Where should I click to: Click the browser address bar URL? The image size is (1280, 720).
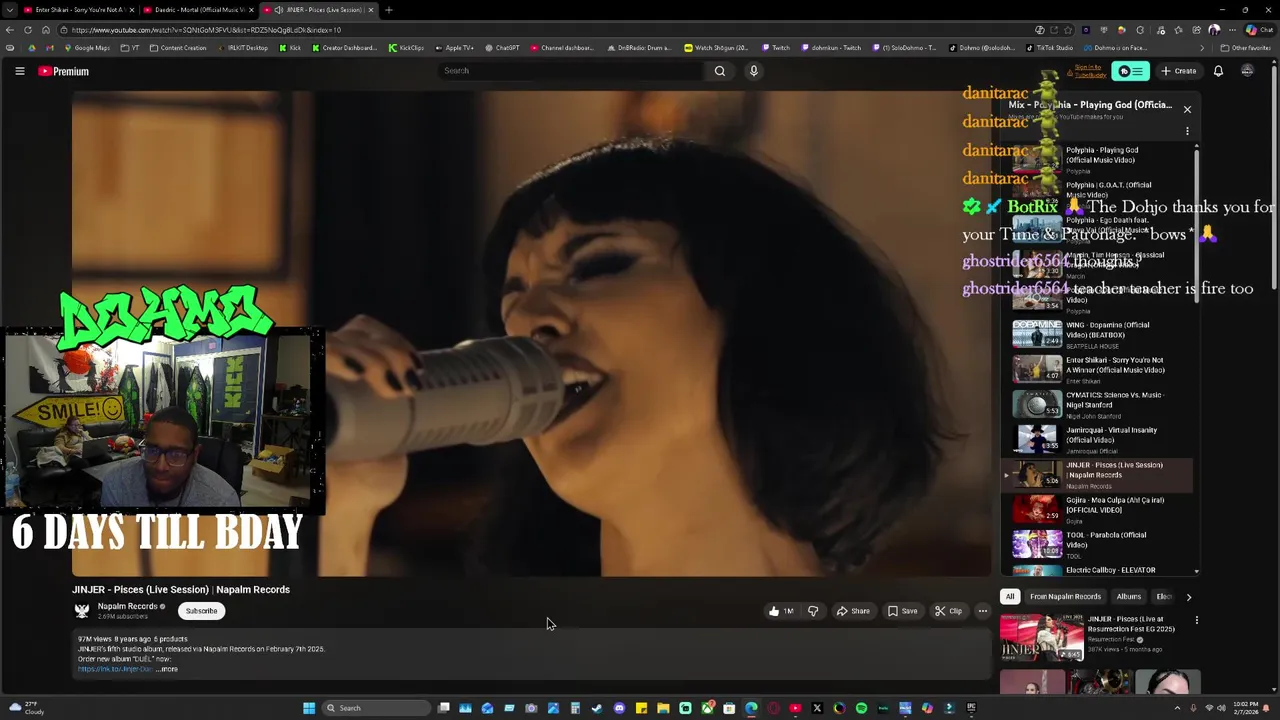(x=206, y=30)
